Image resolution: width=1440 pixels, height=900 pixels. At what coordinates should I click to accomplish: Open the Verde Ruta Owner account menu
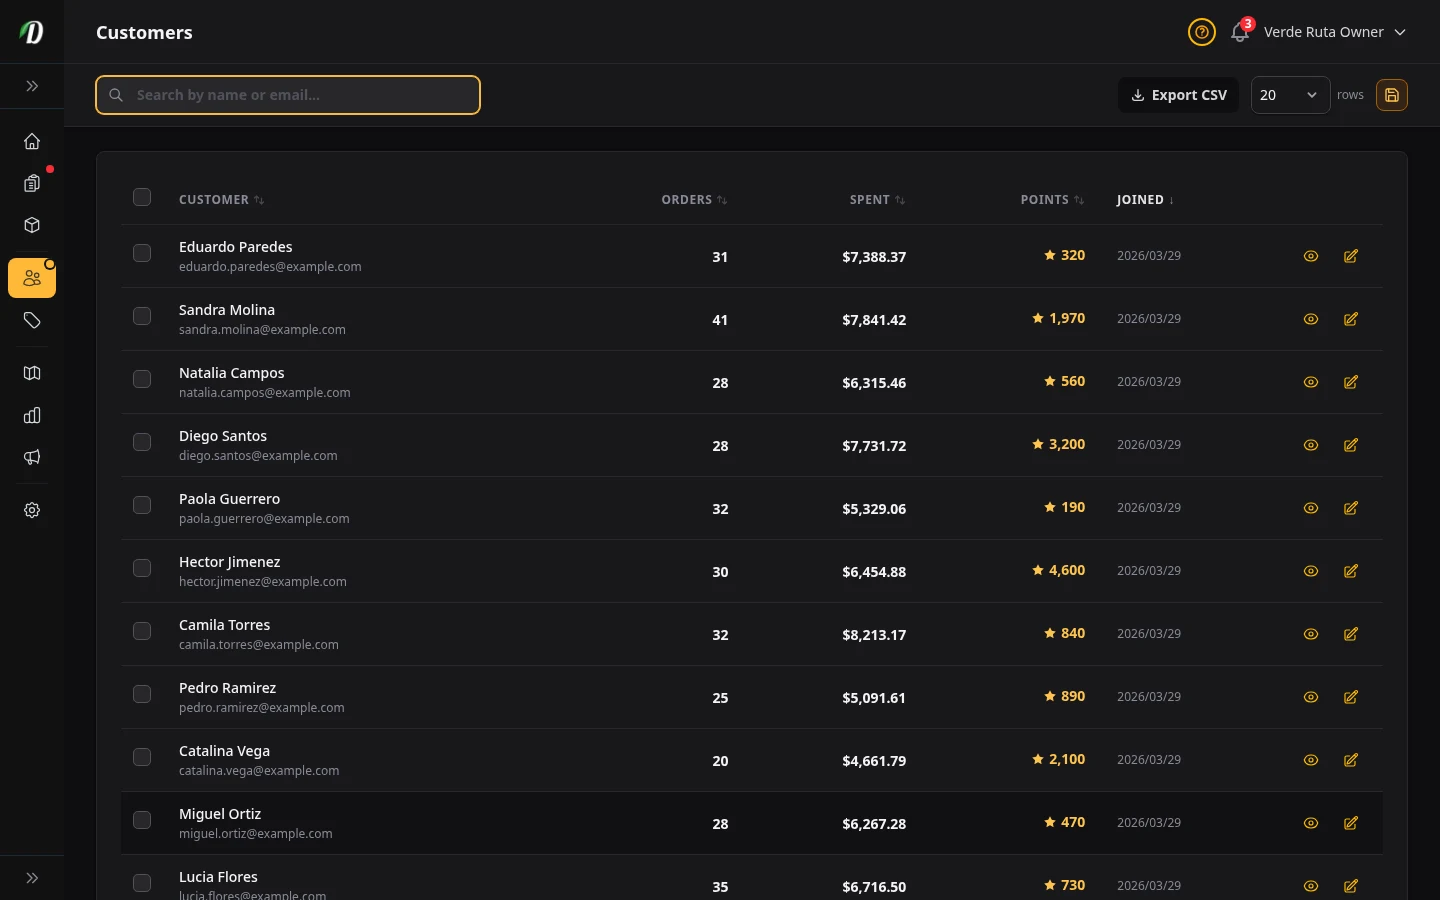[1324, 32]
